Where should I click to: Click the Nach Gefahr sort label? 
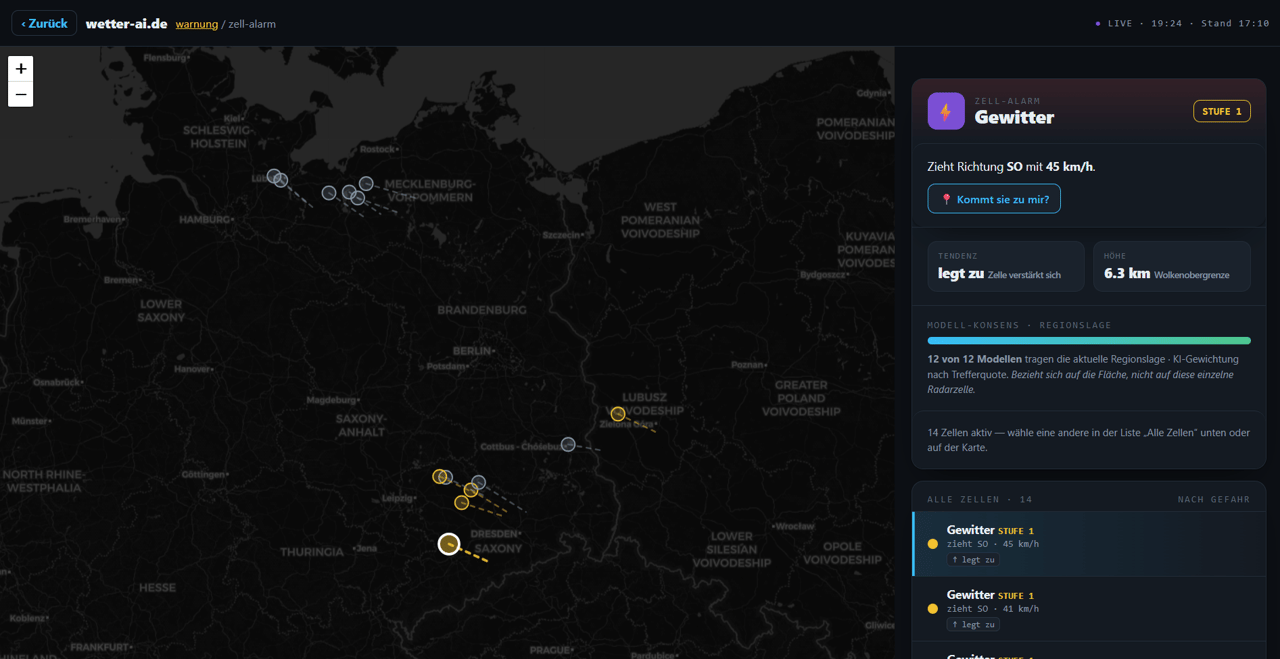(x=1213, y=499)
